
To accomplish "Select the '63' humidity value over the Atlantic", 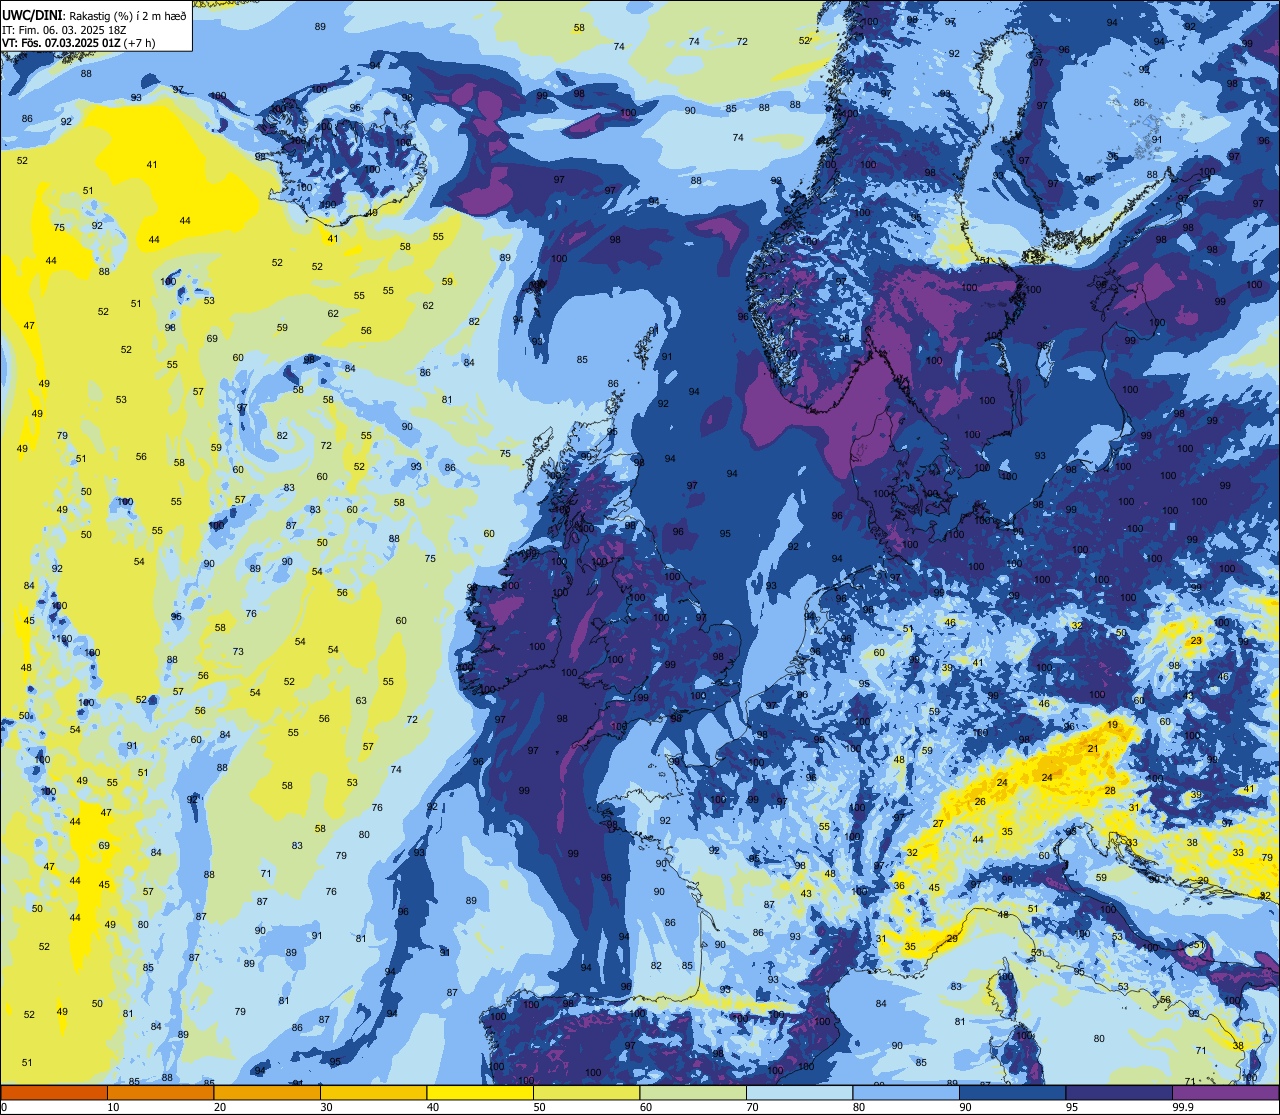I will pyautogui.click(x=361, y=700).
